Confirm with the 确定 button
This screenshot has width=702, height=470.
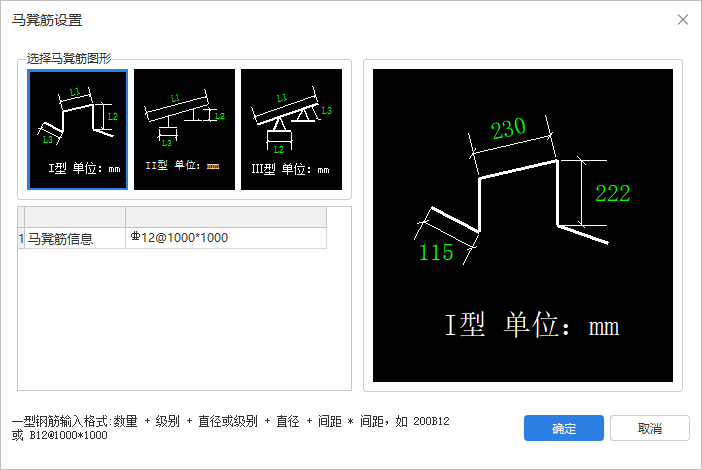(564, 428)
